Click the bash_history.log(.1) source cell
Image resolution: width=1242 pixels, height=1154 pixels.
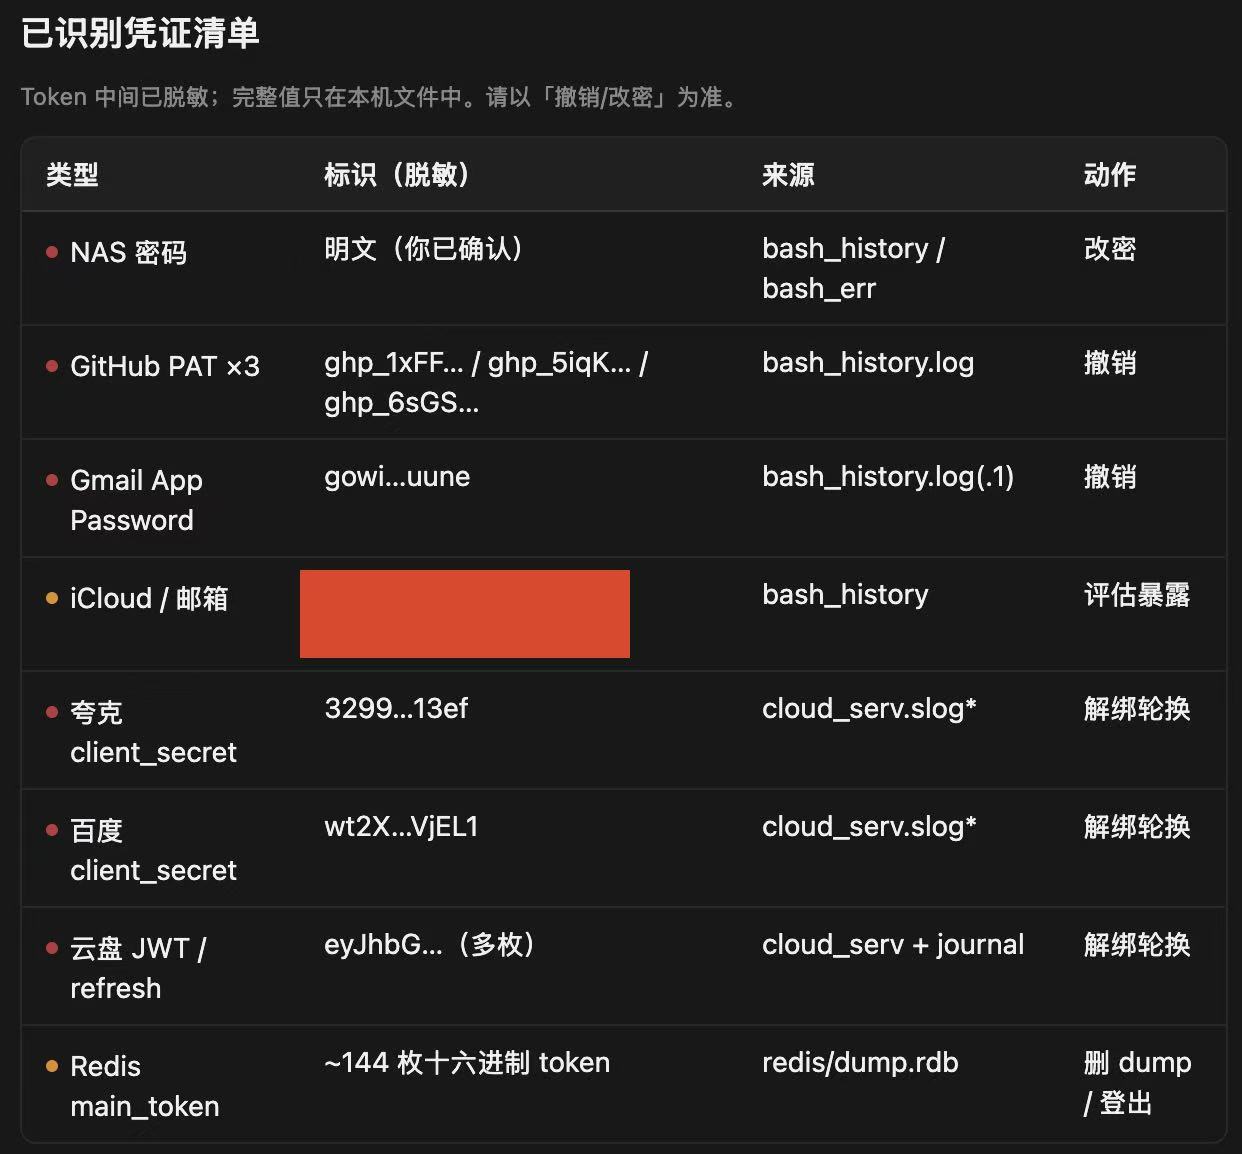coord(888,476)
